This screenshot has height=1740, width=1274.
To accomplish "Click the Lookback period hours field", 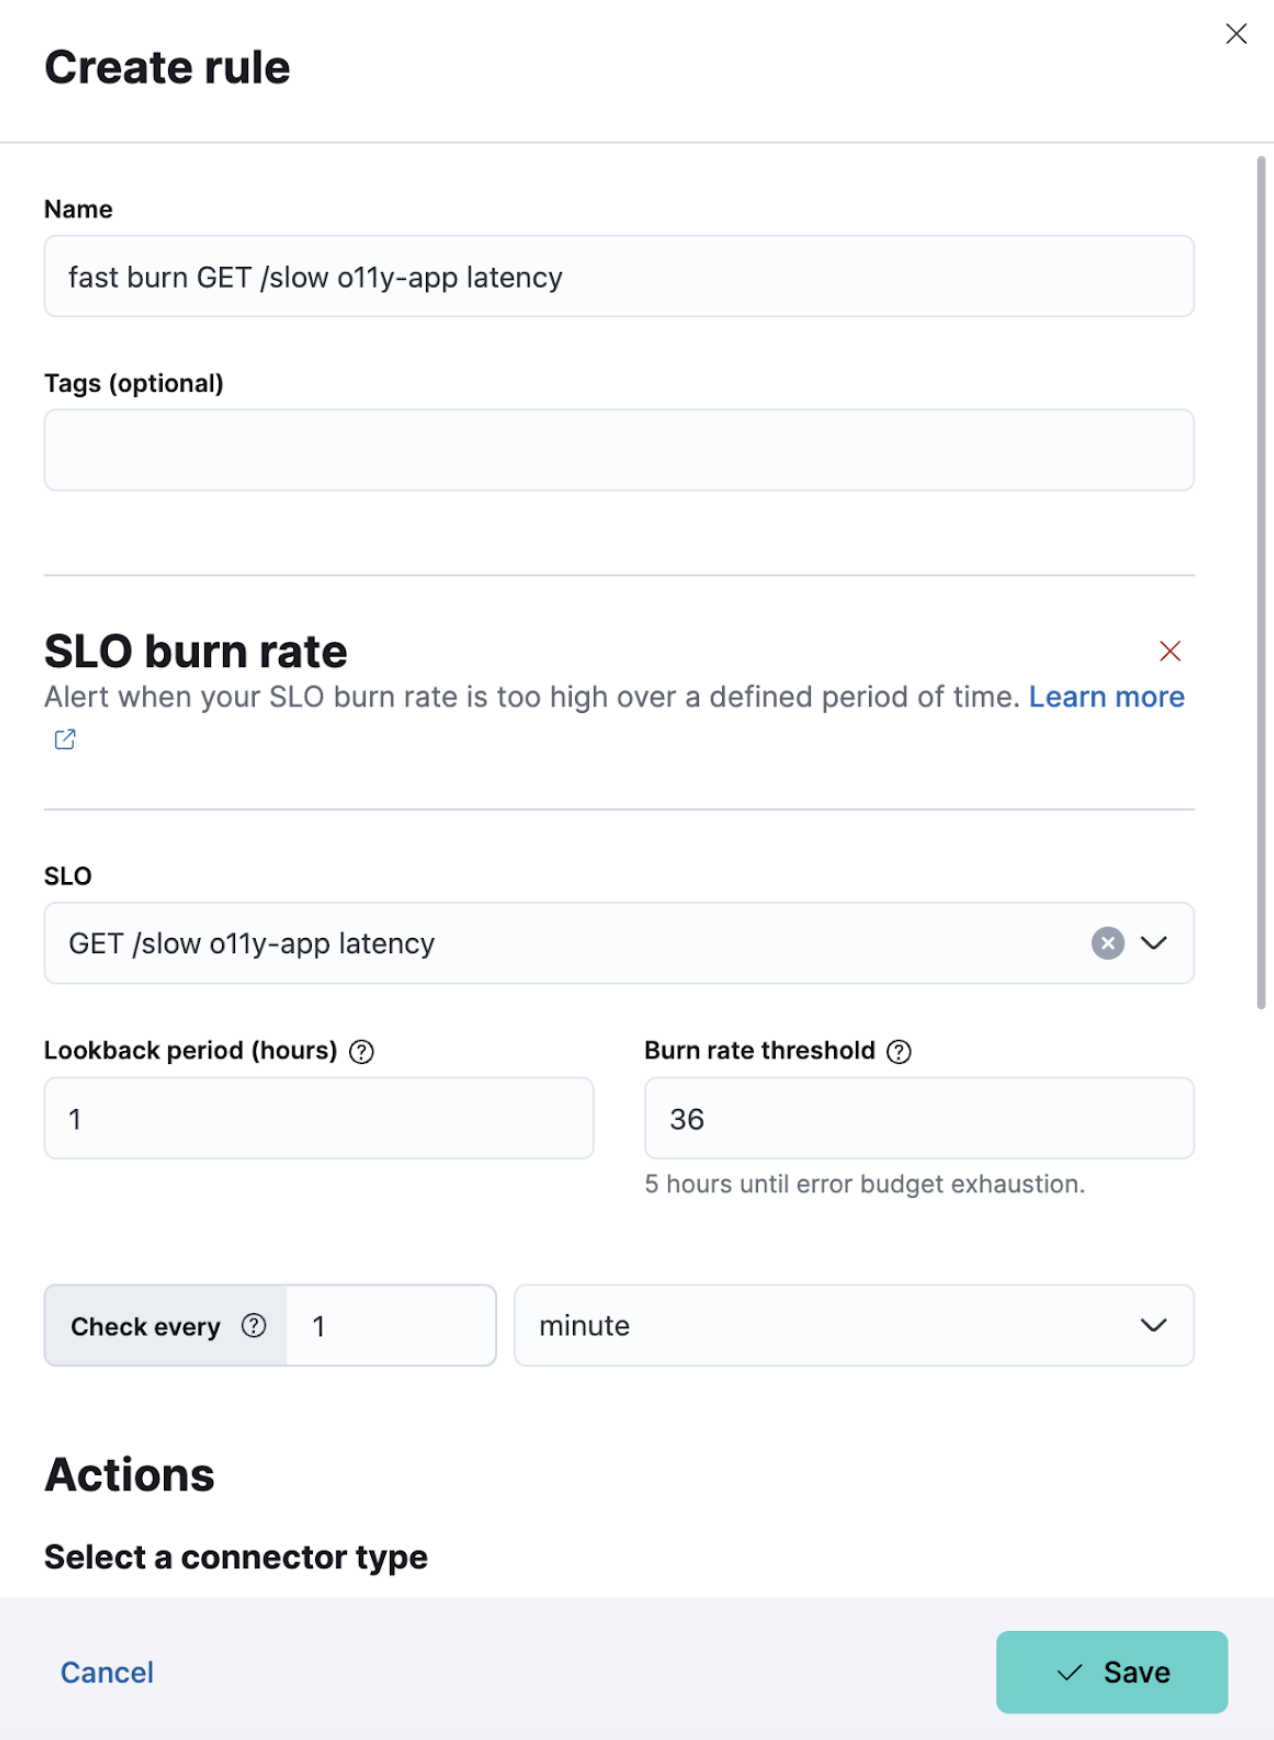I will (318, 1118).
